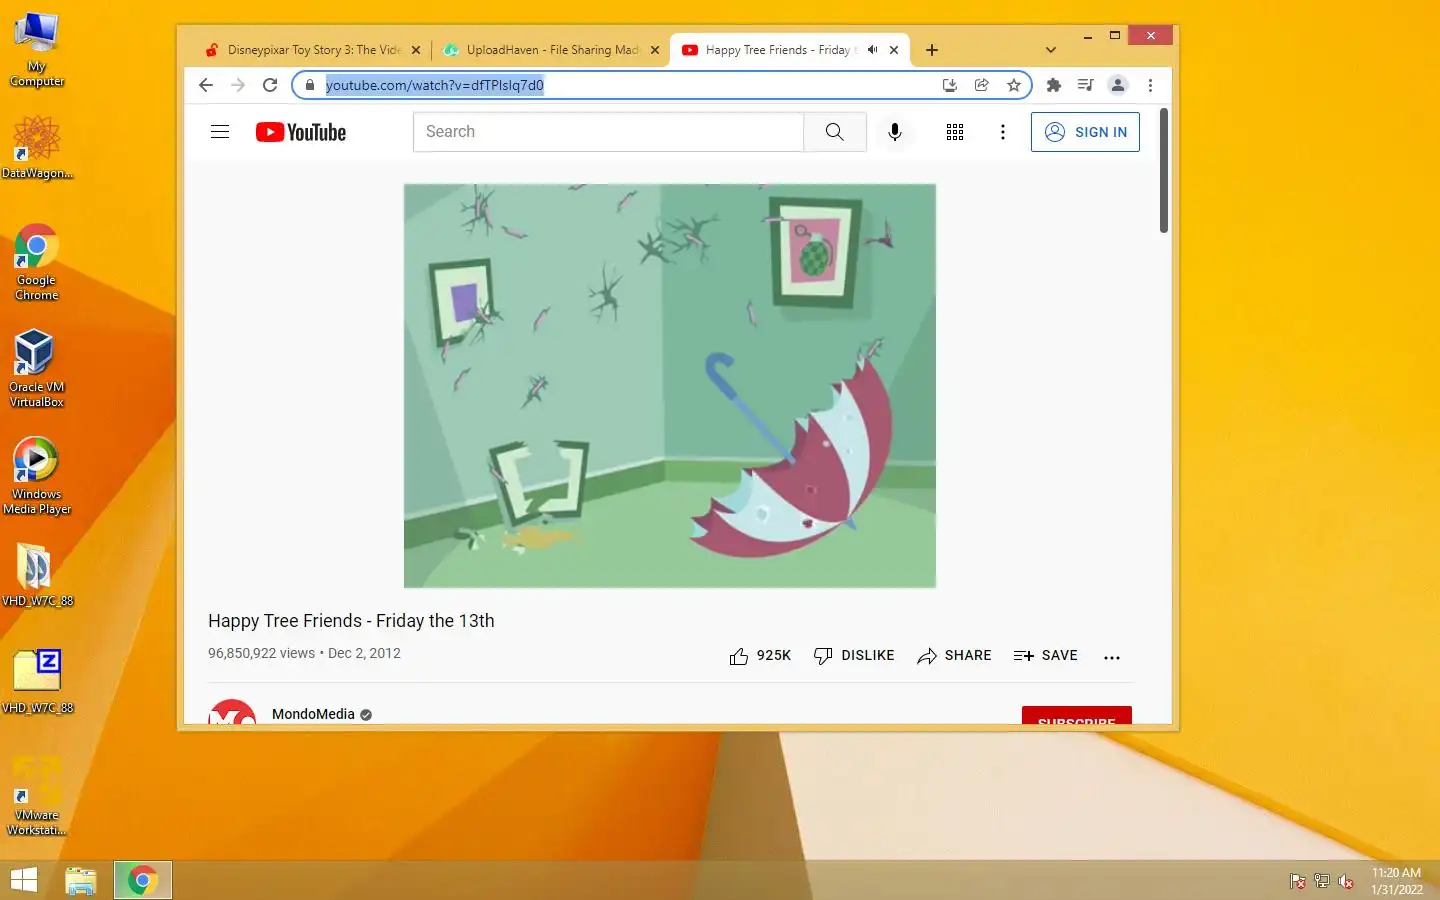Screen dimensions: 1440x900
Task: Bookmark this tab with the star icon
Action: pyautogui.click(x=1014, y=85)
